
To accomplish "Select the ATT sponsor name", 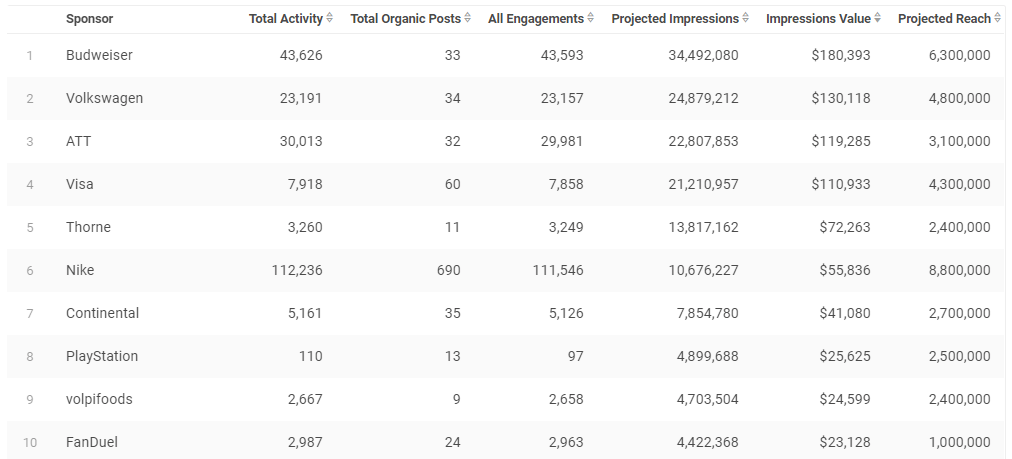I will (78, 141).
